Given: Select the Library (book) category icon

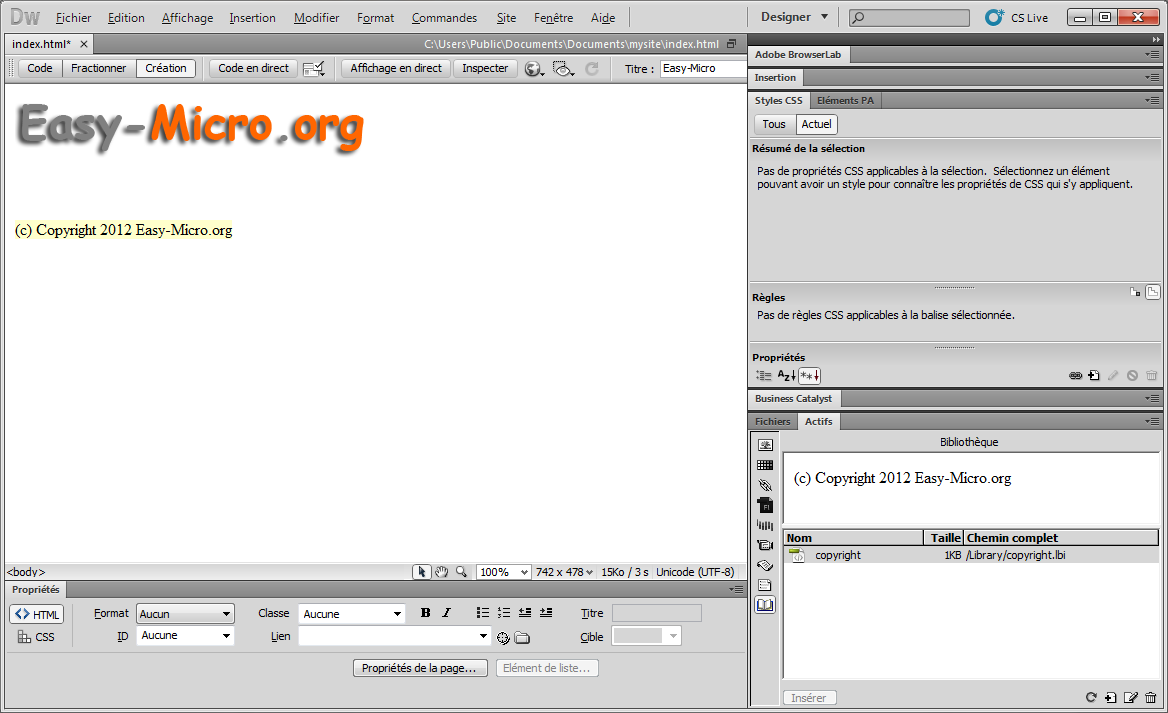Looking at the screenshot, I should (x=765, y=605).
